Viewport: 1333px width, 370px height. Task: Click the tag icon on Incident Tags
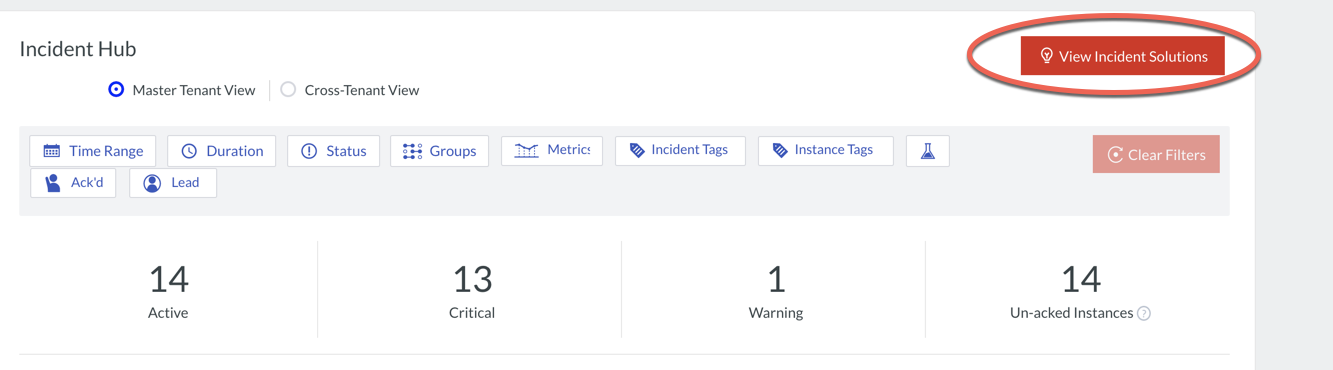click(x=636, y=150)
